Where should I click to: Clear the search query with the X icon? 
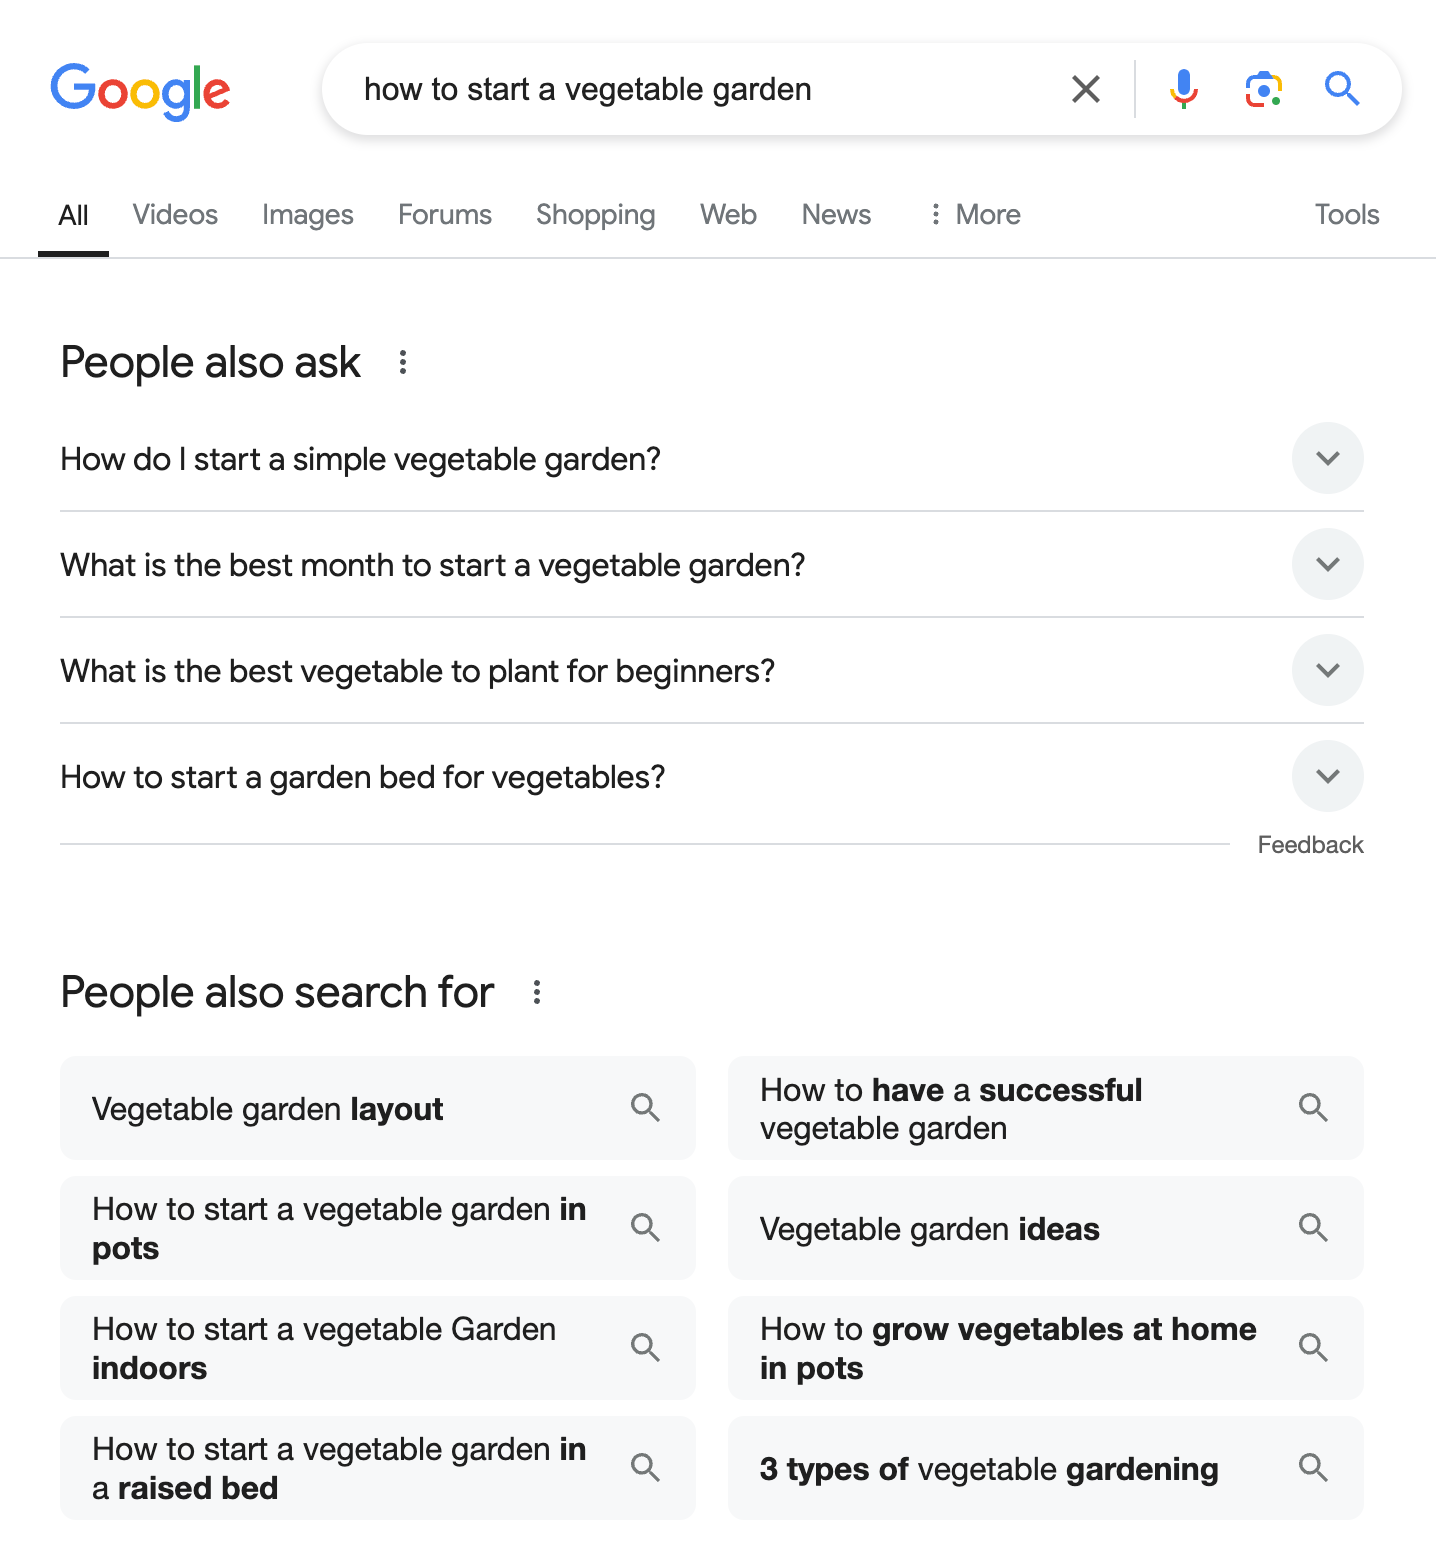pos(1085,88)
